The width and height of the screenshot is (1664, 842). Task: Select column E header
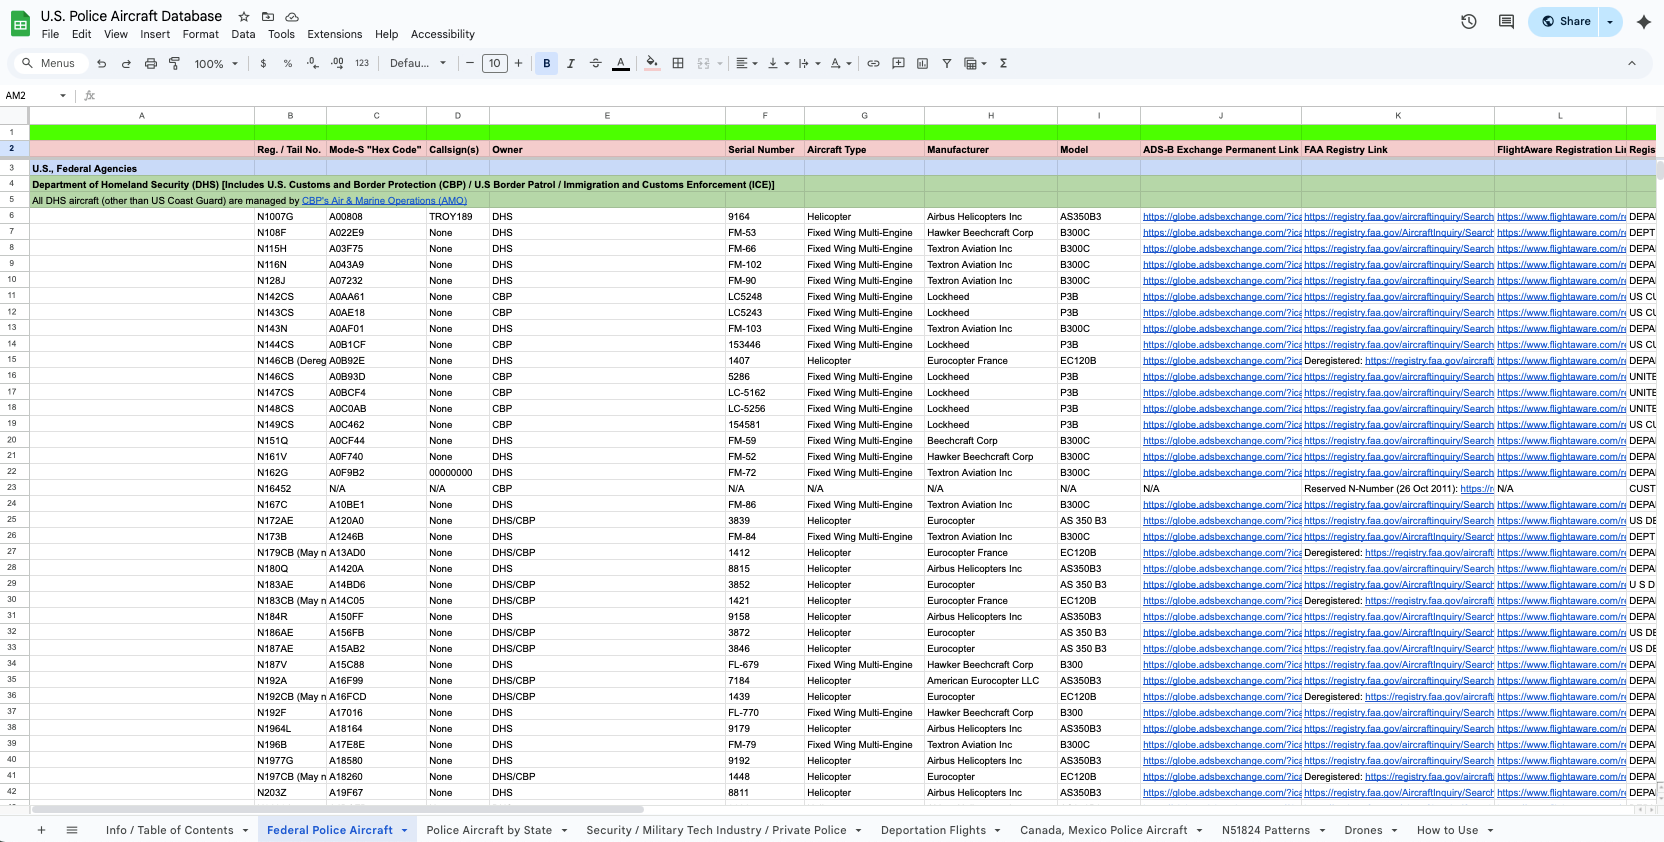point(607,116)
